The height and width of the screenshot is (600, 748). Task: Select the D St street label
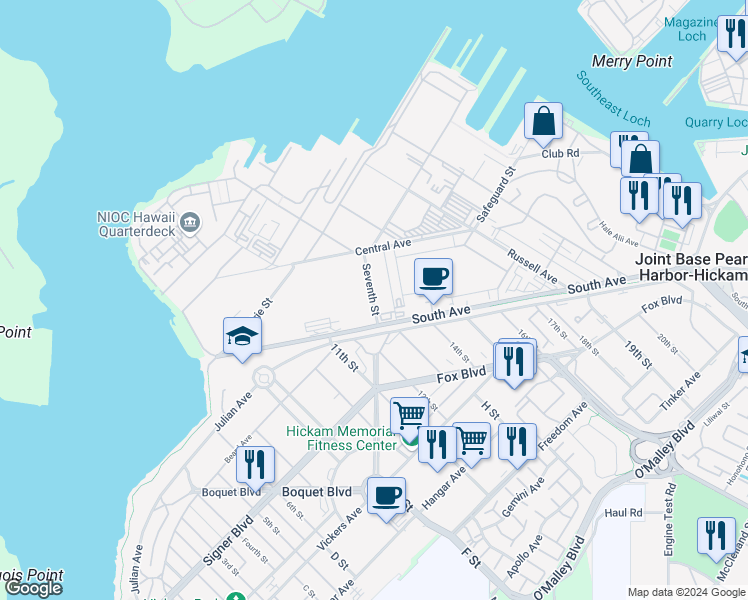(x=339, y=561)
